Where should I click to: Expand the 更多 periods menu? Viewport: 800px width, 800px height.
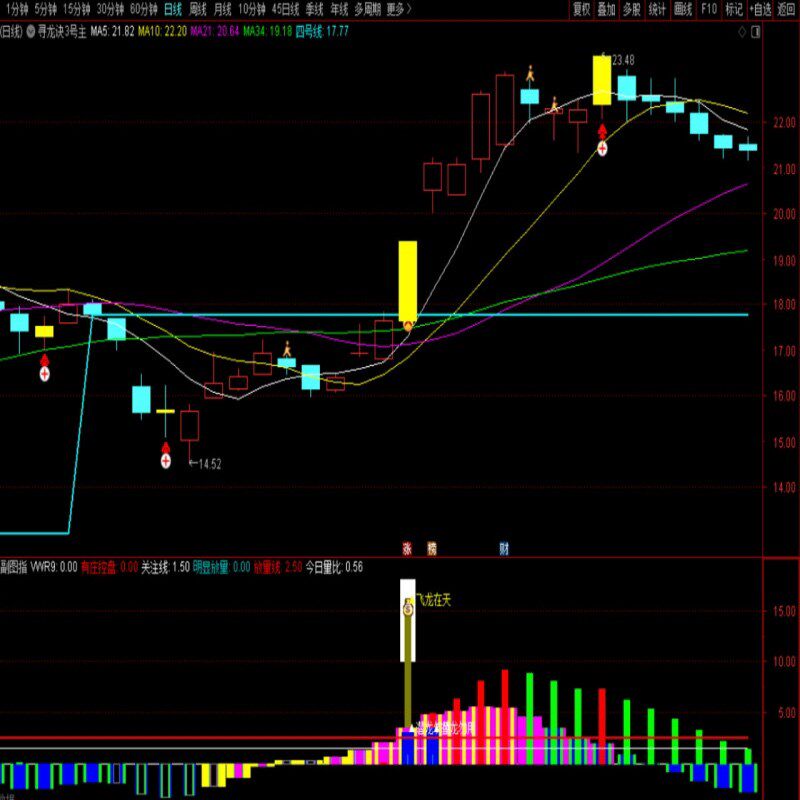click(399, 9)
